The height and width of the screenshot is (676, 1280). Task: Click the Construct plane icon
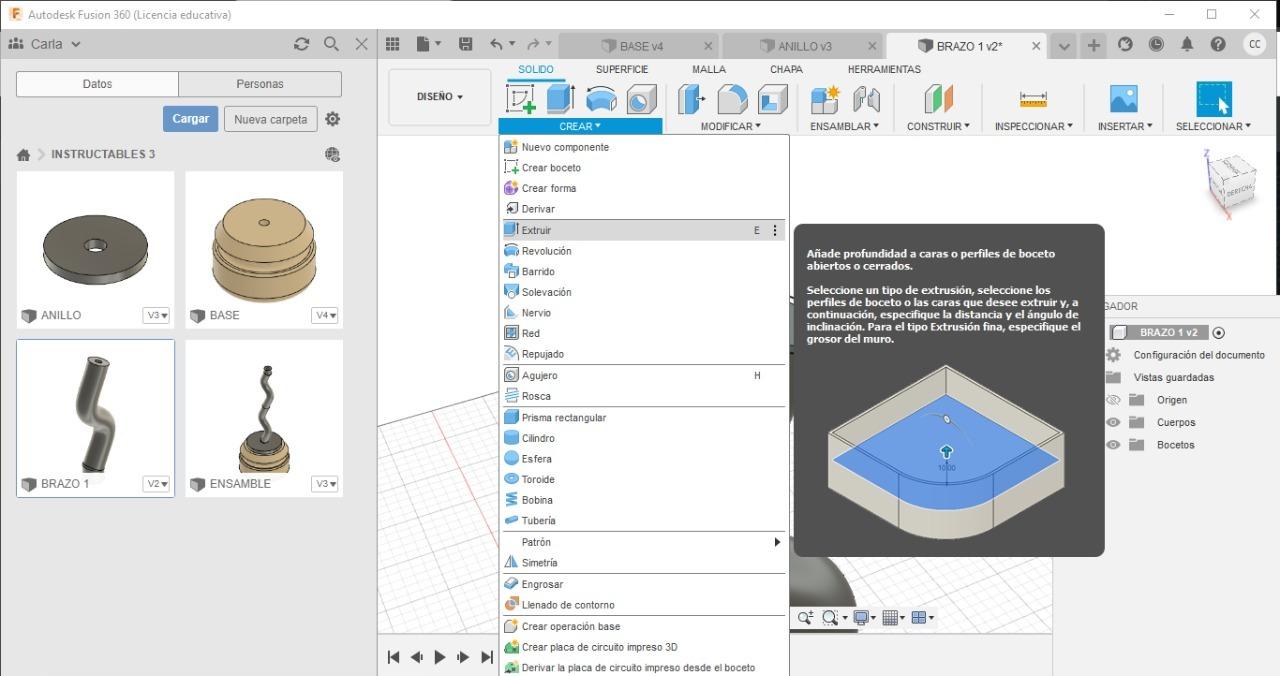coord(939,99)
